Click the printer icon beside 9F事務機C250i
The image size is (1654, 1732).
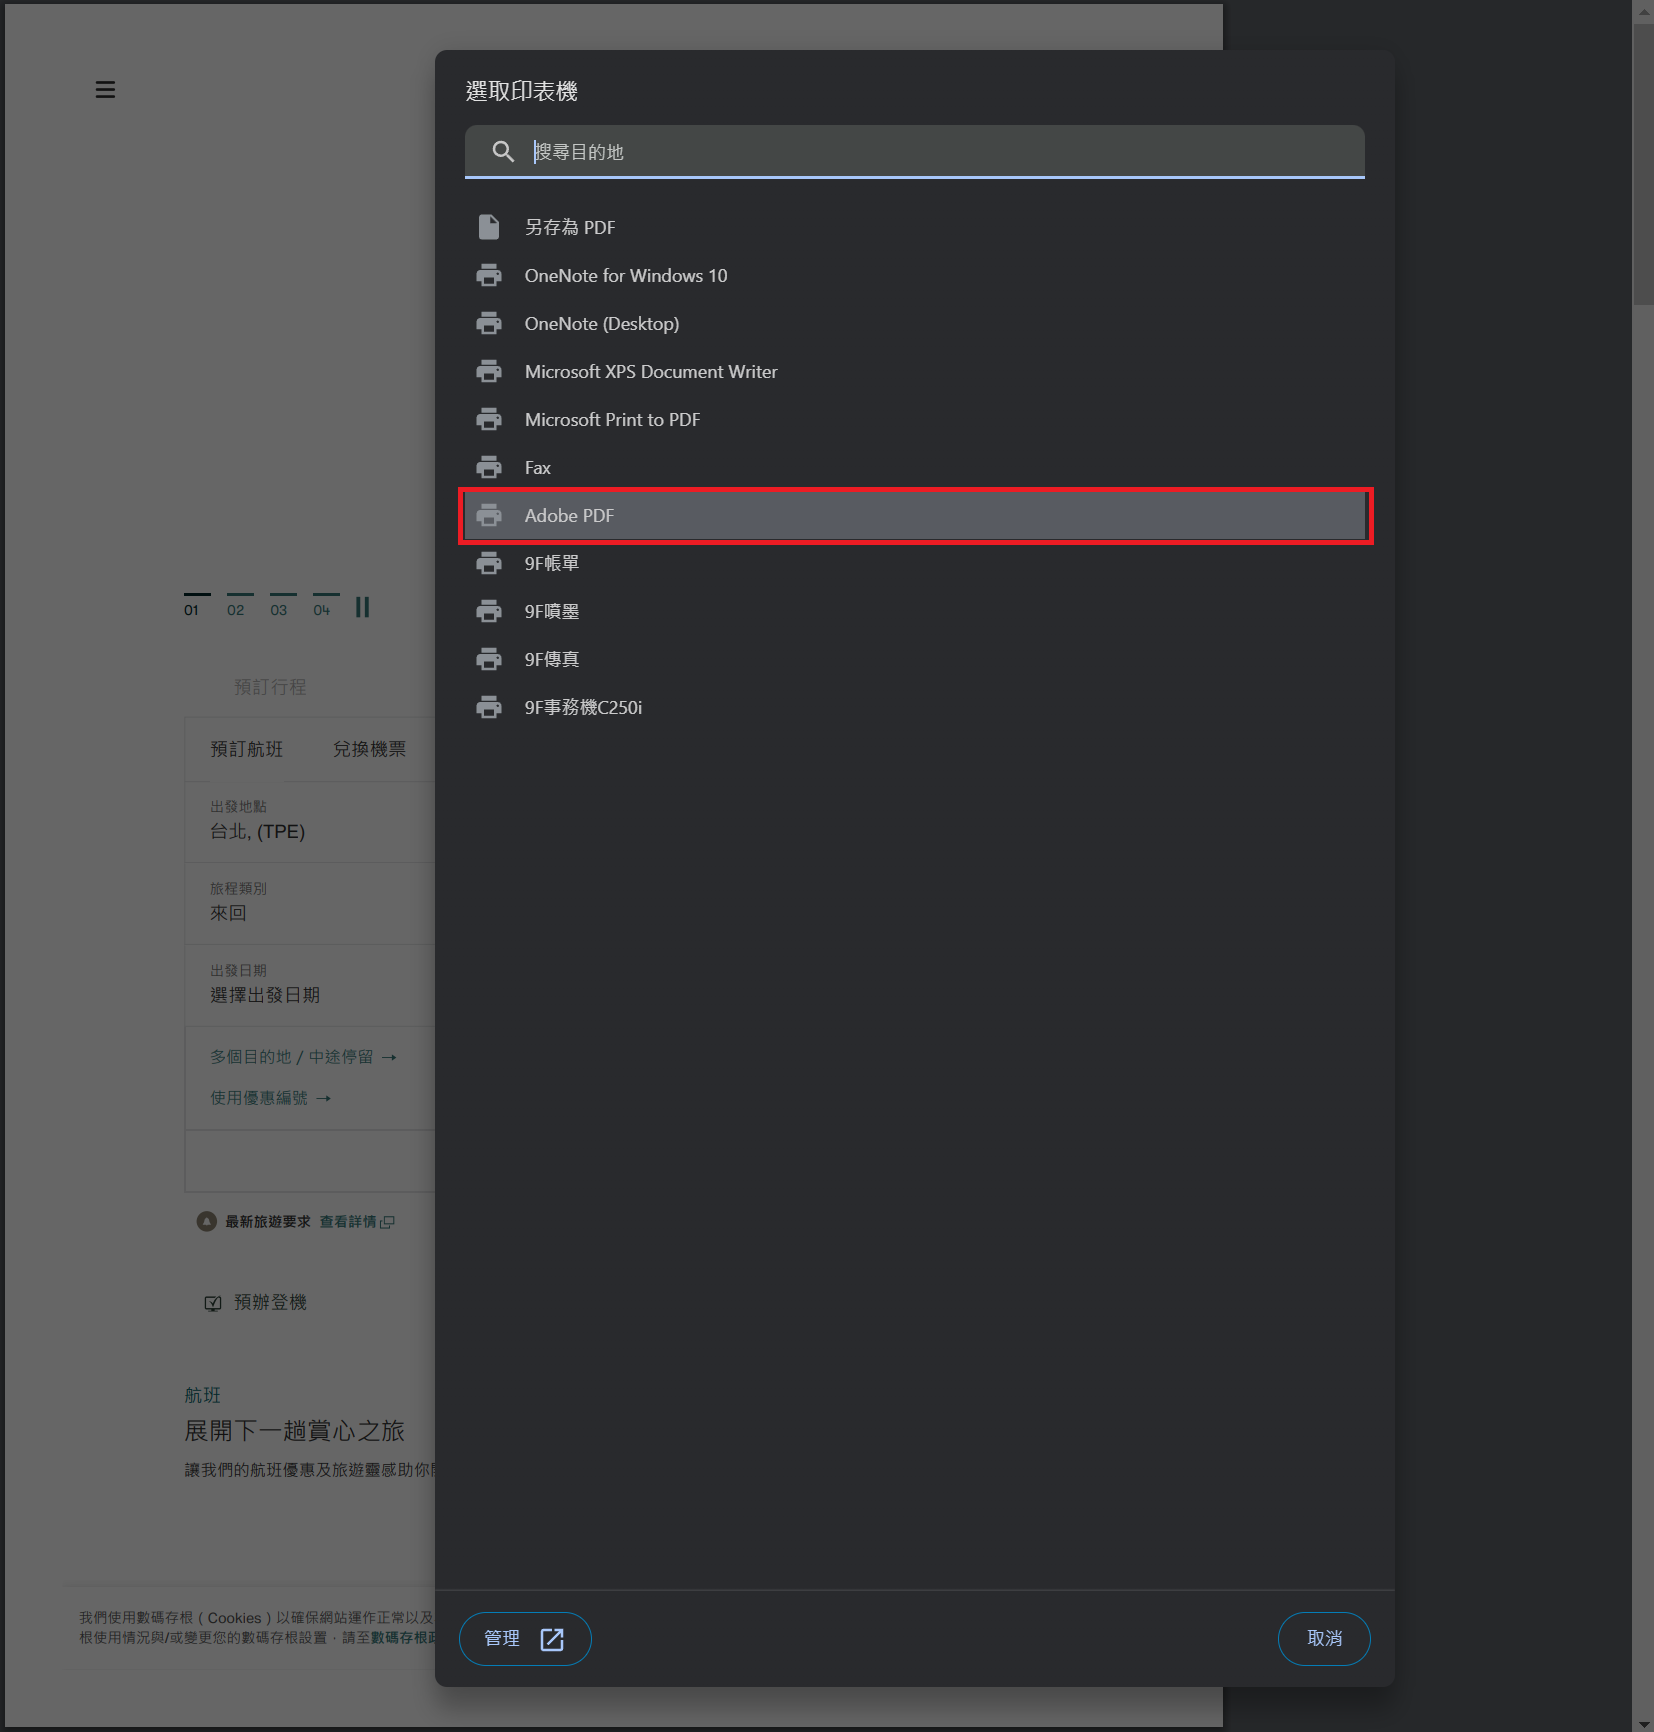[x=489, y=707]
